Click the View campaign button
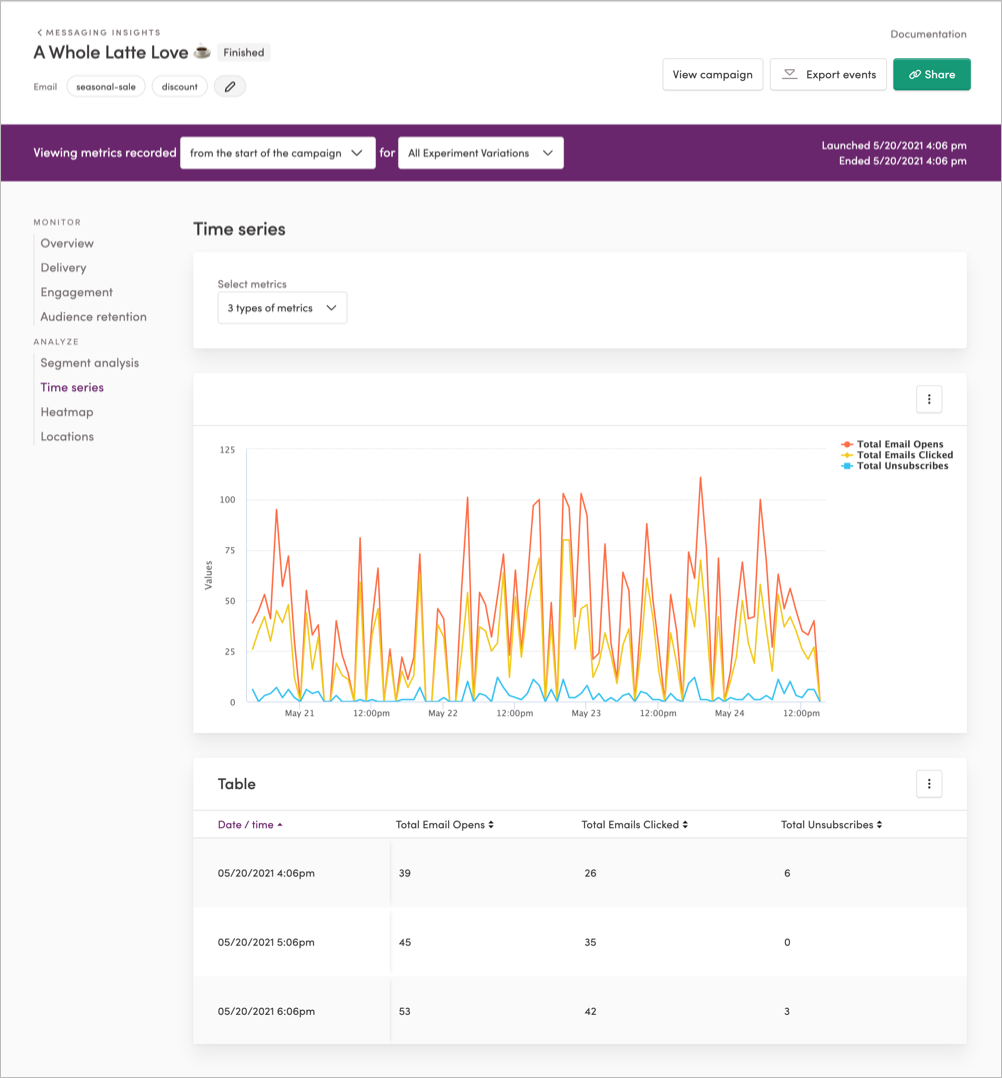The height and width of the screenshot is (1078, 1002). (712, 73)
